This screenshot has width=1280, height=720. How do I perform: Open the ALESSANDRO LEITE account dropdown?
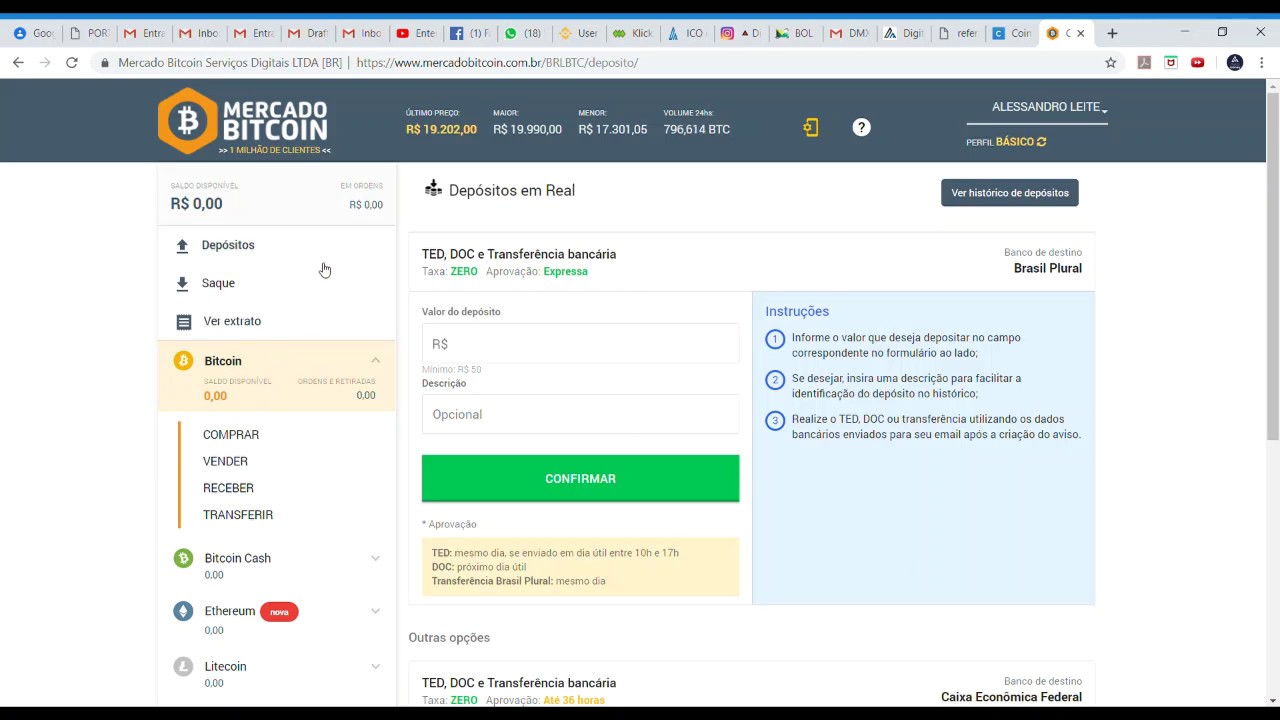[1049, 107]
